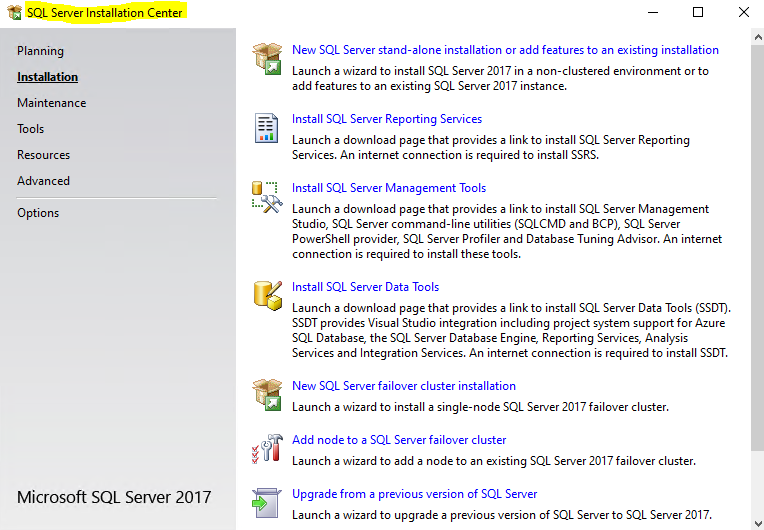Click the add node tools icon

pos(267,449)
